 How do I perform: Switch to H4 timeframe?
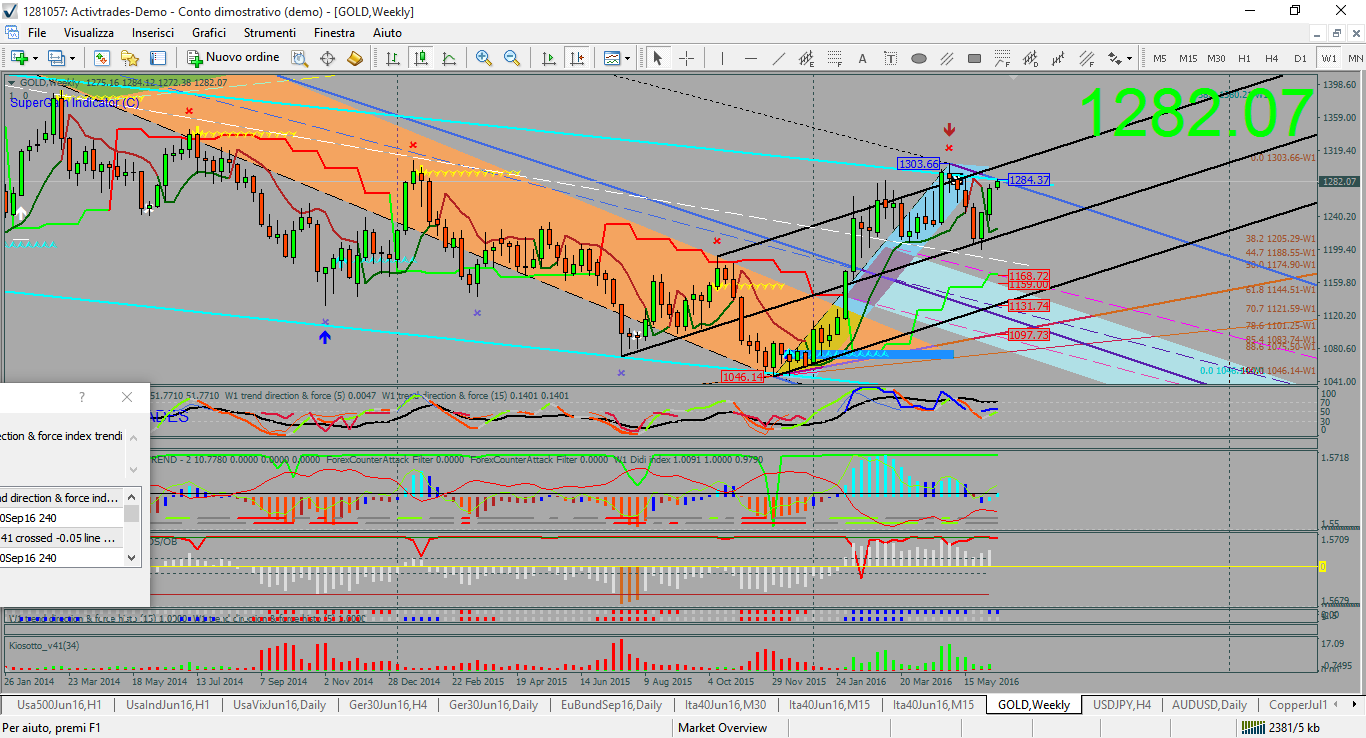coord(1272,58)
